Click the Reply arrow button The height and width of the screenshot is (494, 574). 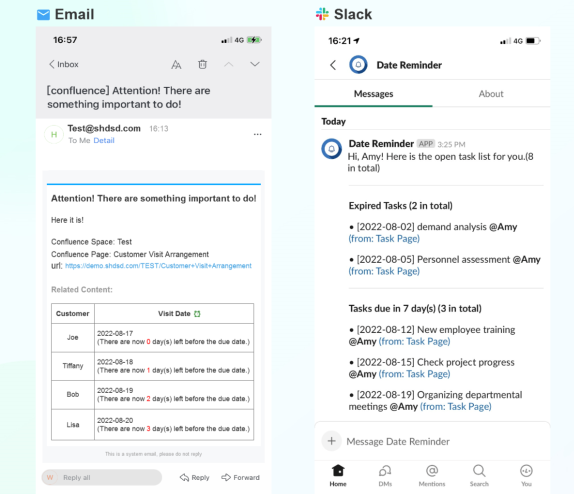(194, 477)
